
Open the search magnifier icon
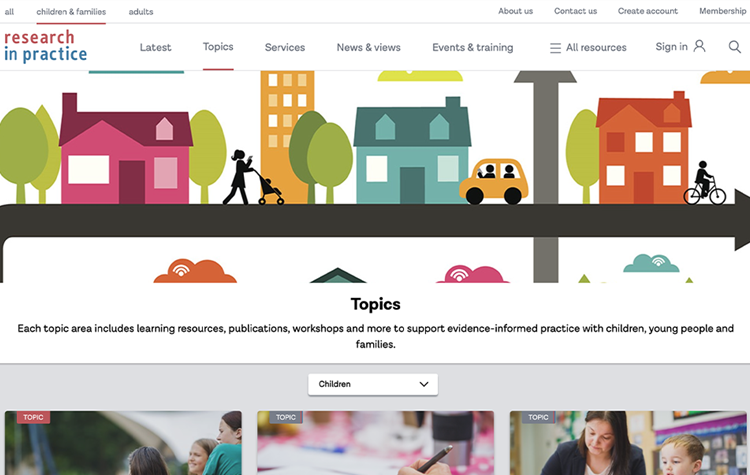(735, 47)
